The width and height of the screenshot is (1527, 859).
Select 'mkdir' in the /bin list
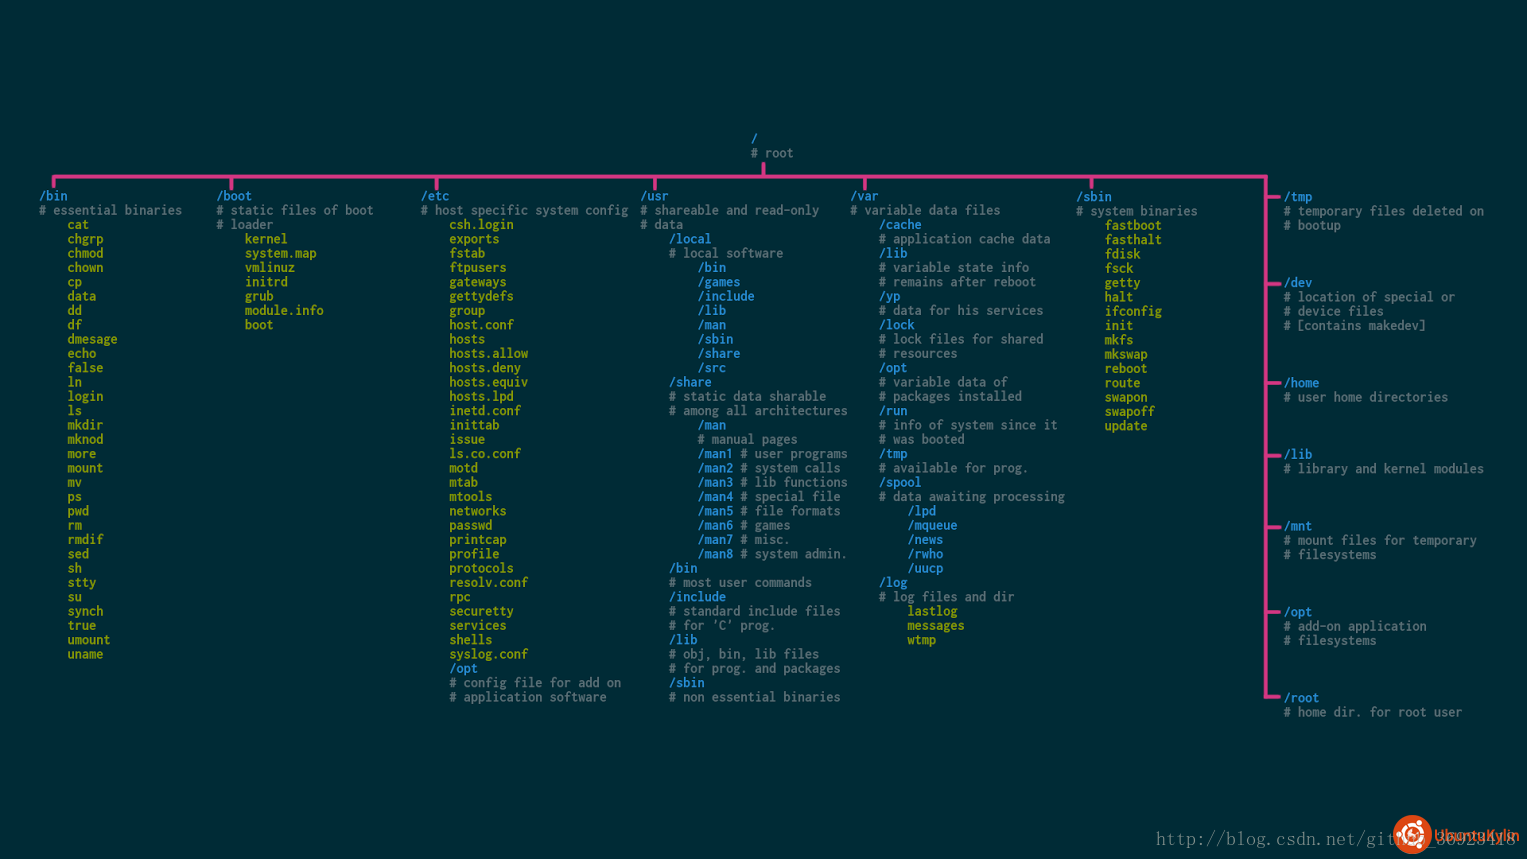tap(85, 425)
